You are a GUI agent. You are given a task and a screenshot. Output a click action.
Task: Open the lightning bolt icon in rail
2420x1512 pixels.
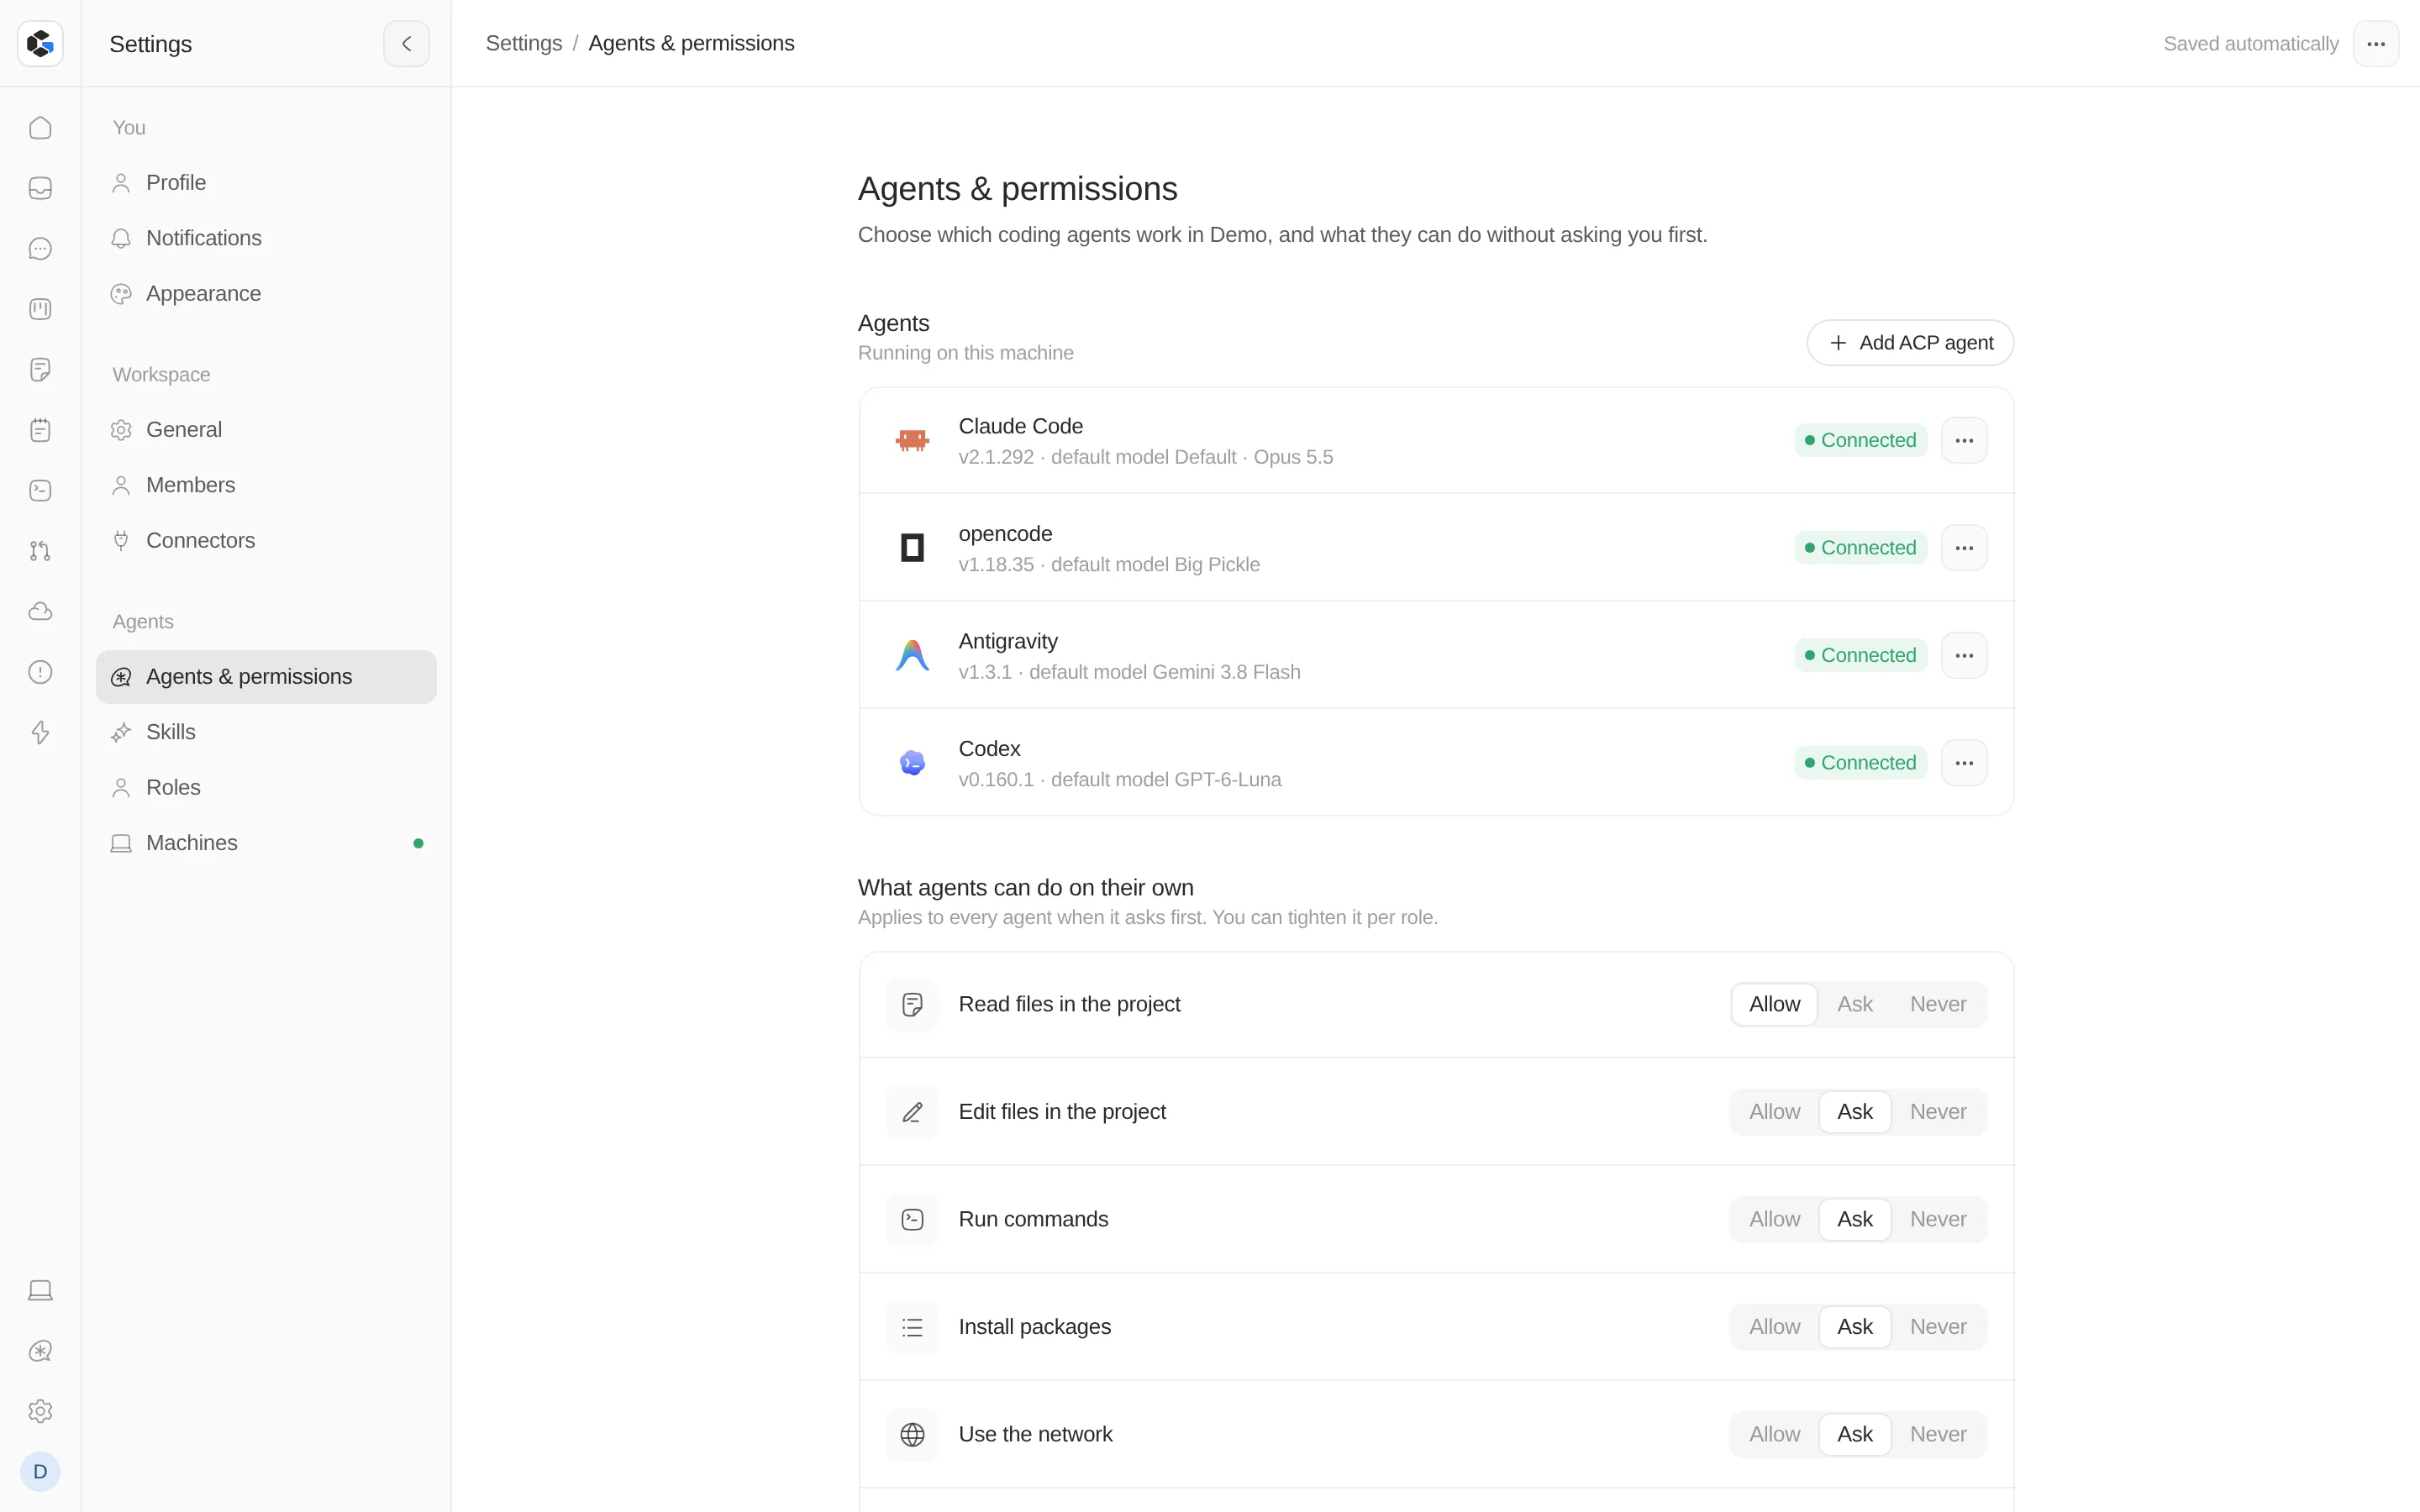(40, 732)
